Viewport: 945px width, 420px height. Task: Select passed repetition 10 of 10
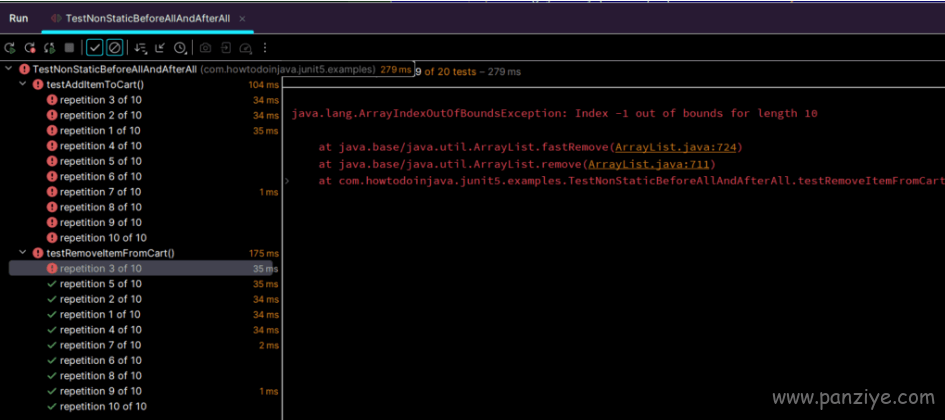tap(103, 407)
